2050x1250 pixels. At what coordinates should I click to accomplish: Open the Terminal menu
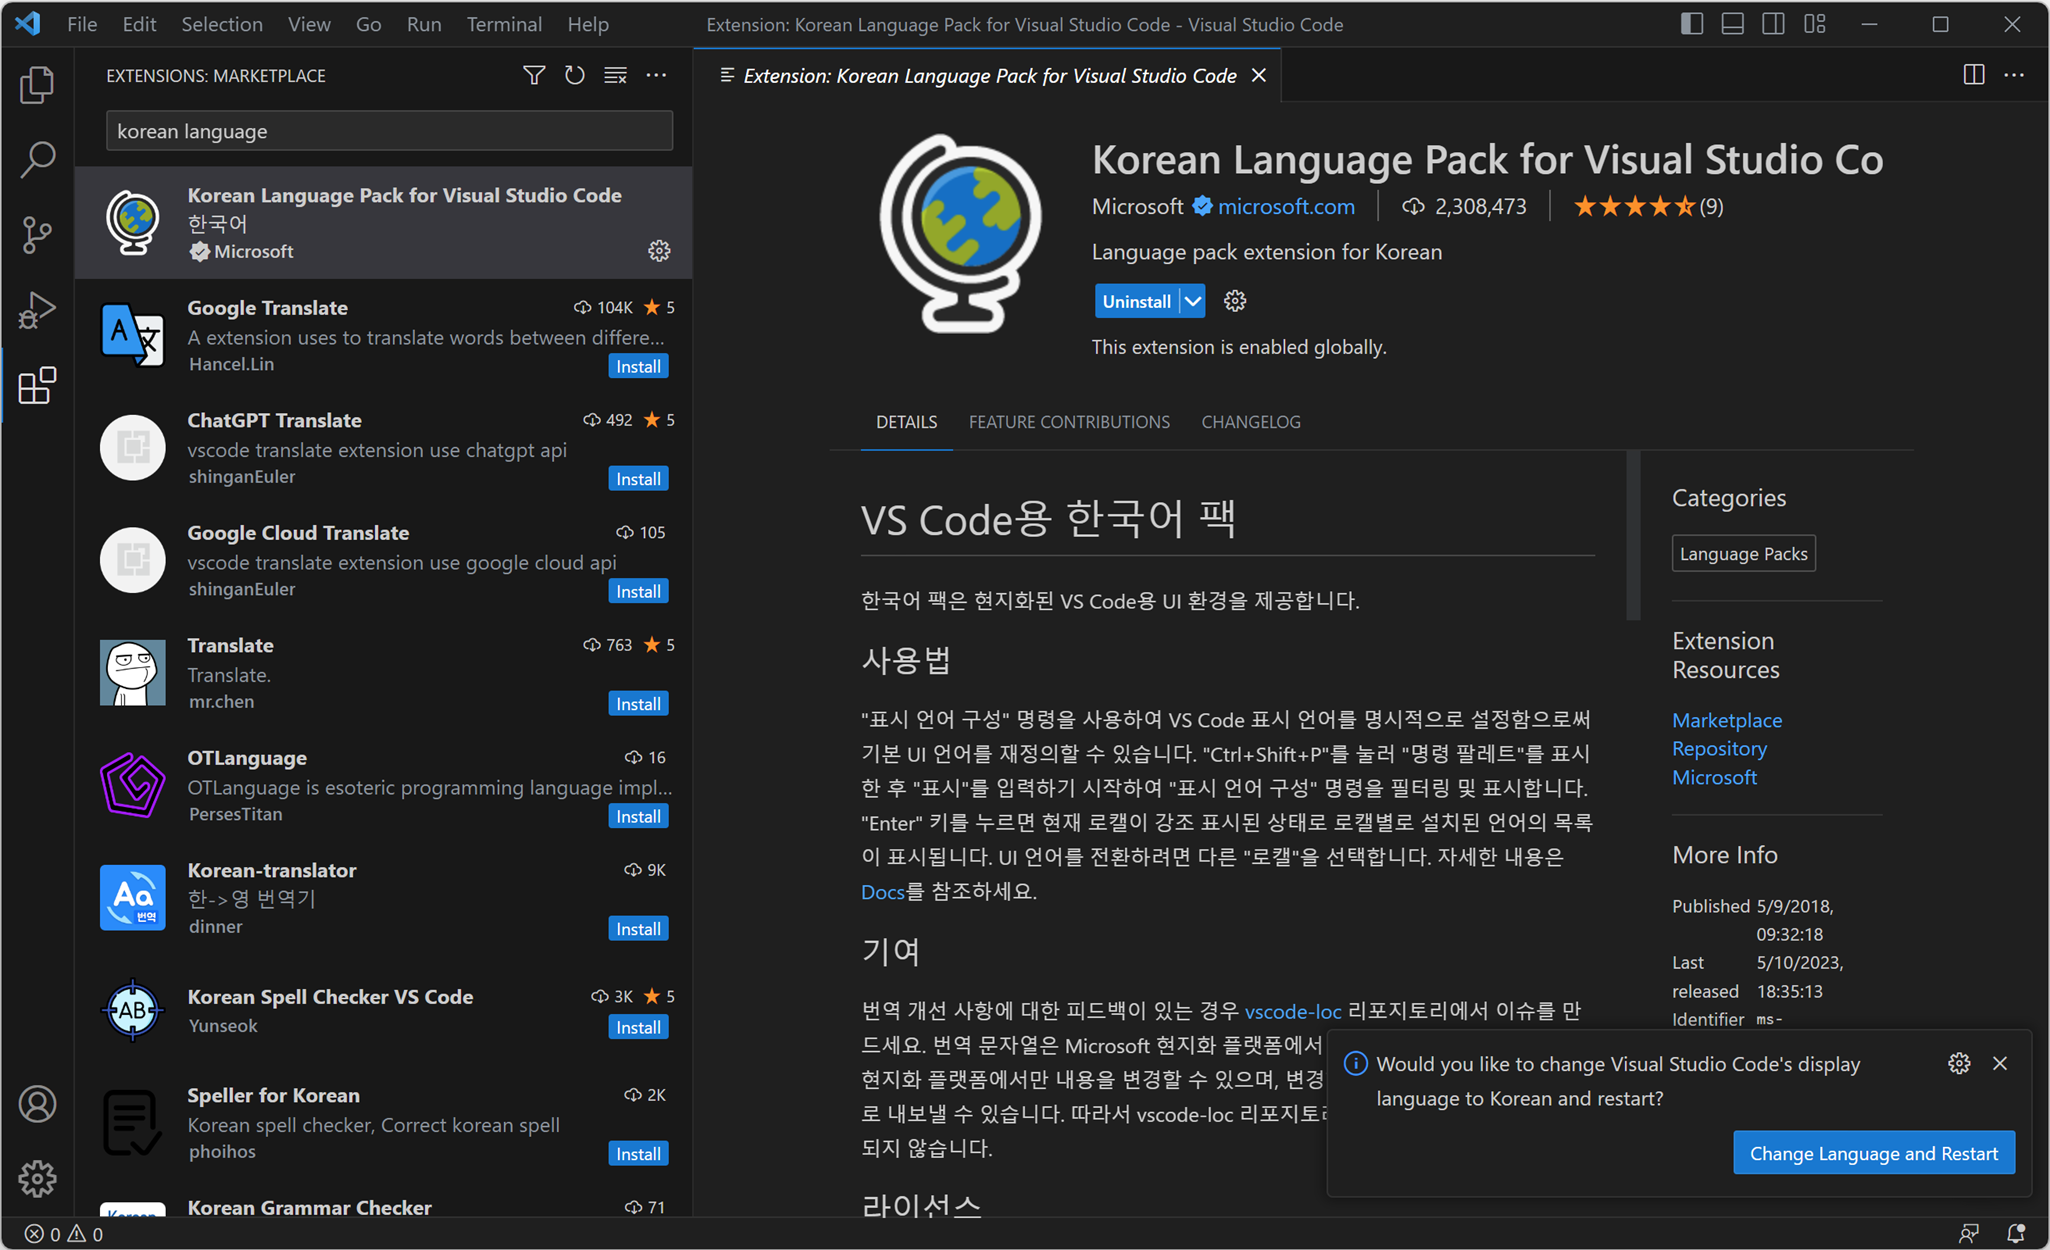[503, 24]
